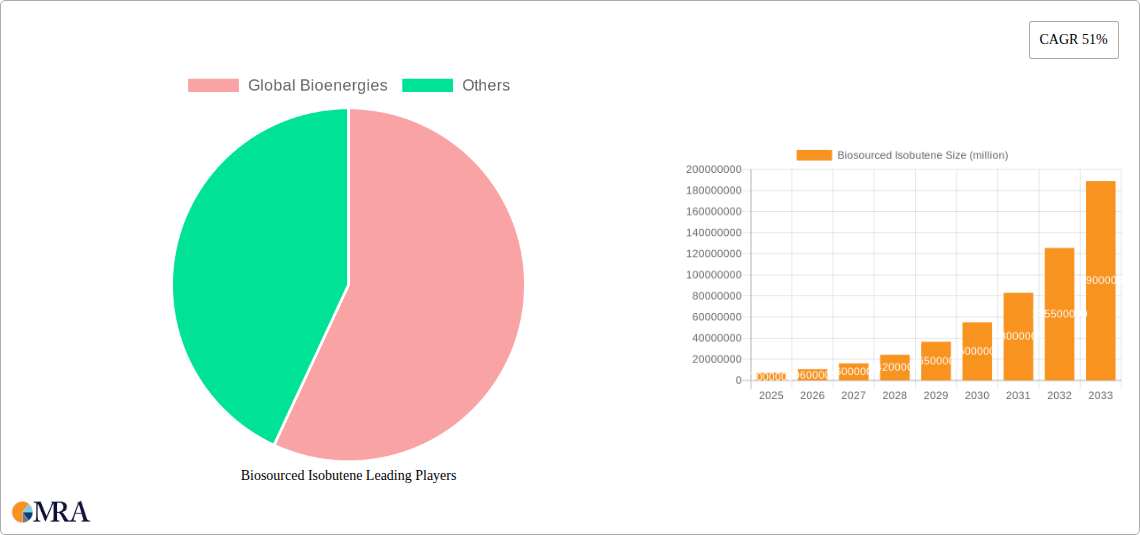Click the 100000000 y-axis label
This screenshot has width=1140, height=535.
coord(713,275)
